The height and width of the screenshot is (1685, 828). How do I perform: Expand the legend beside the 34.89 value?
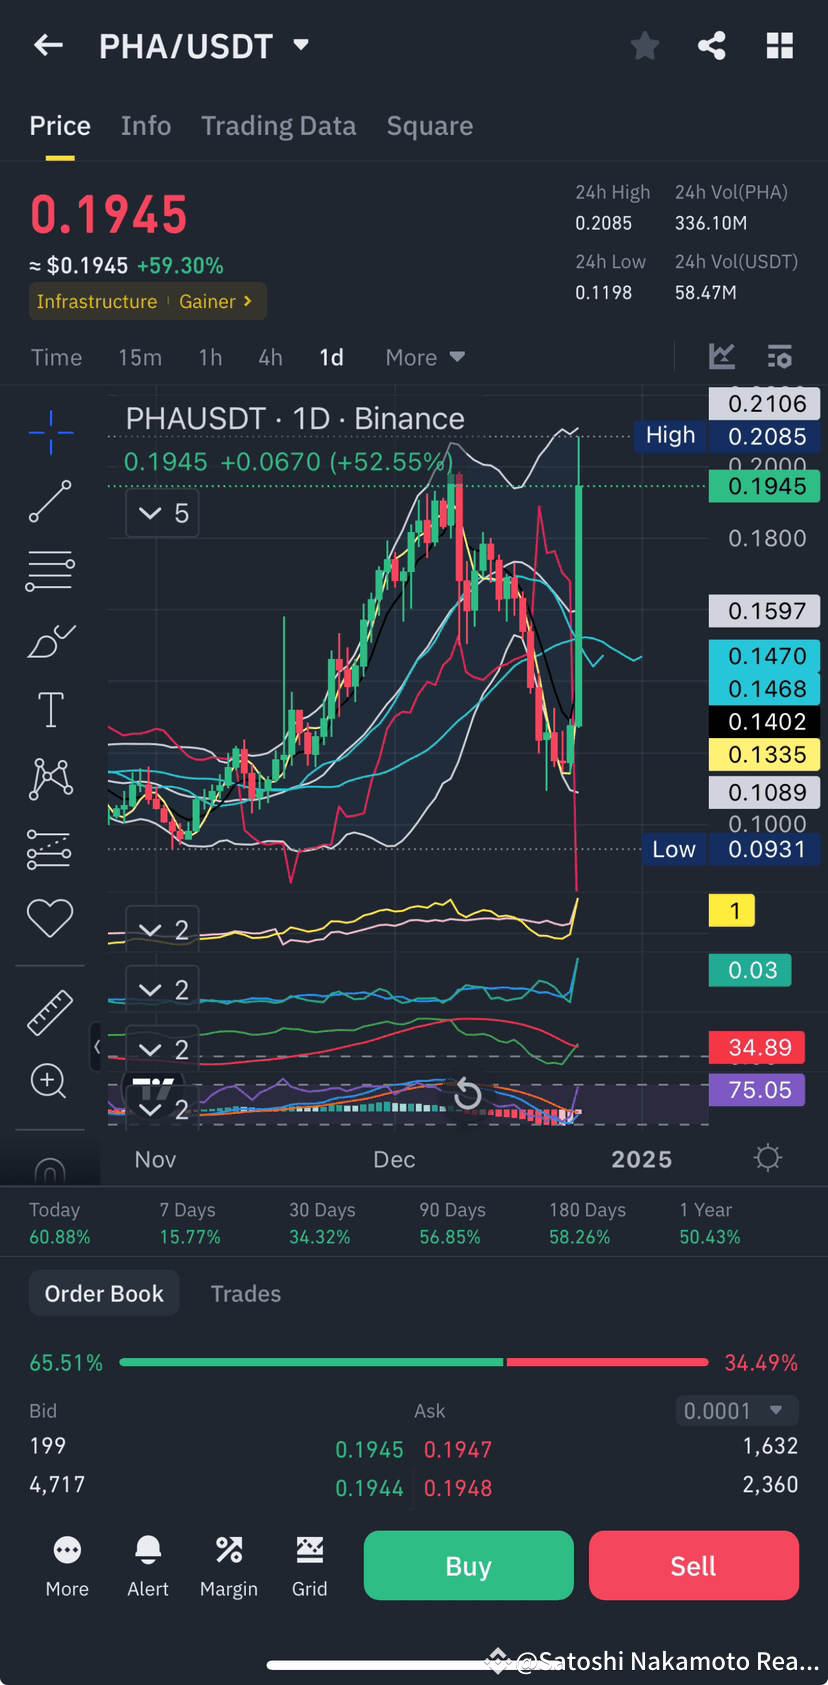(x=163, y=1050)
